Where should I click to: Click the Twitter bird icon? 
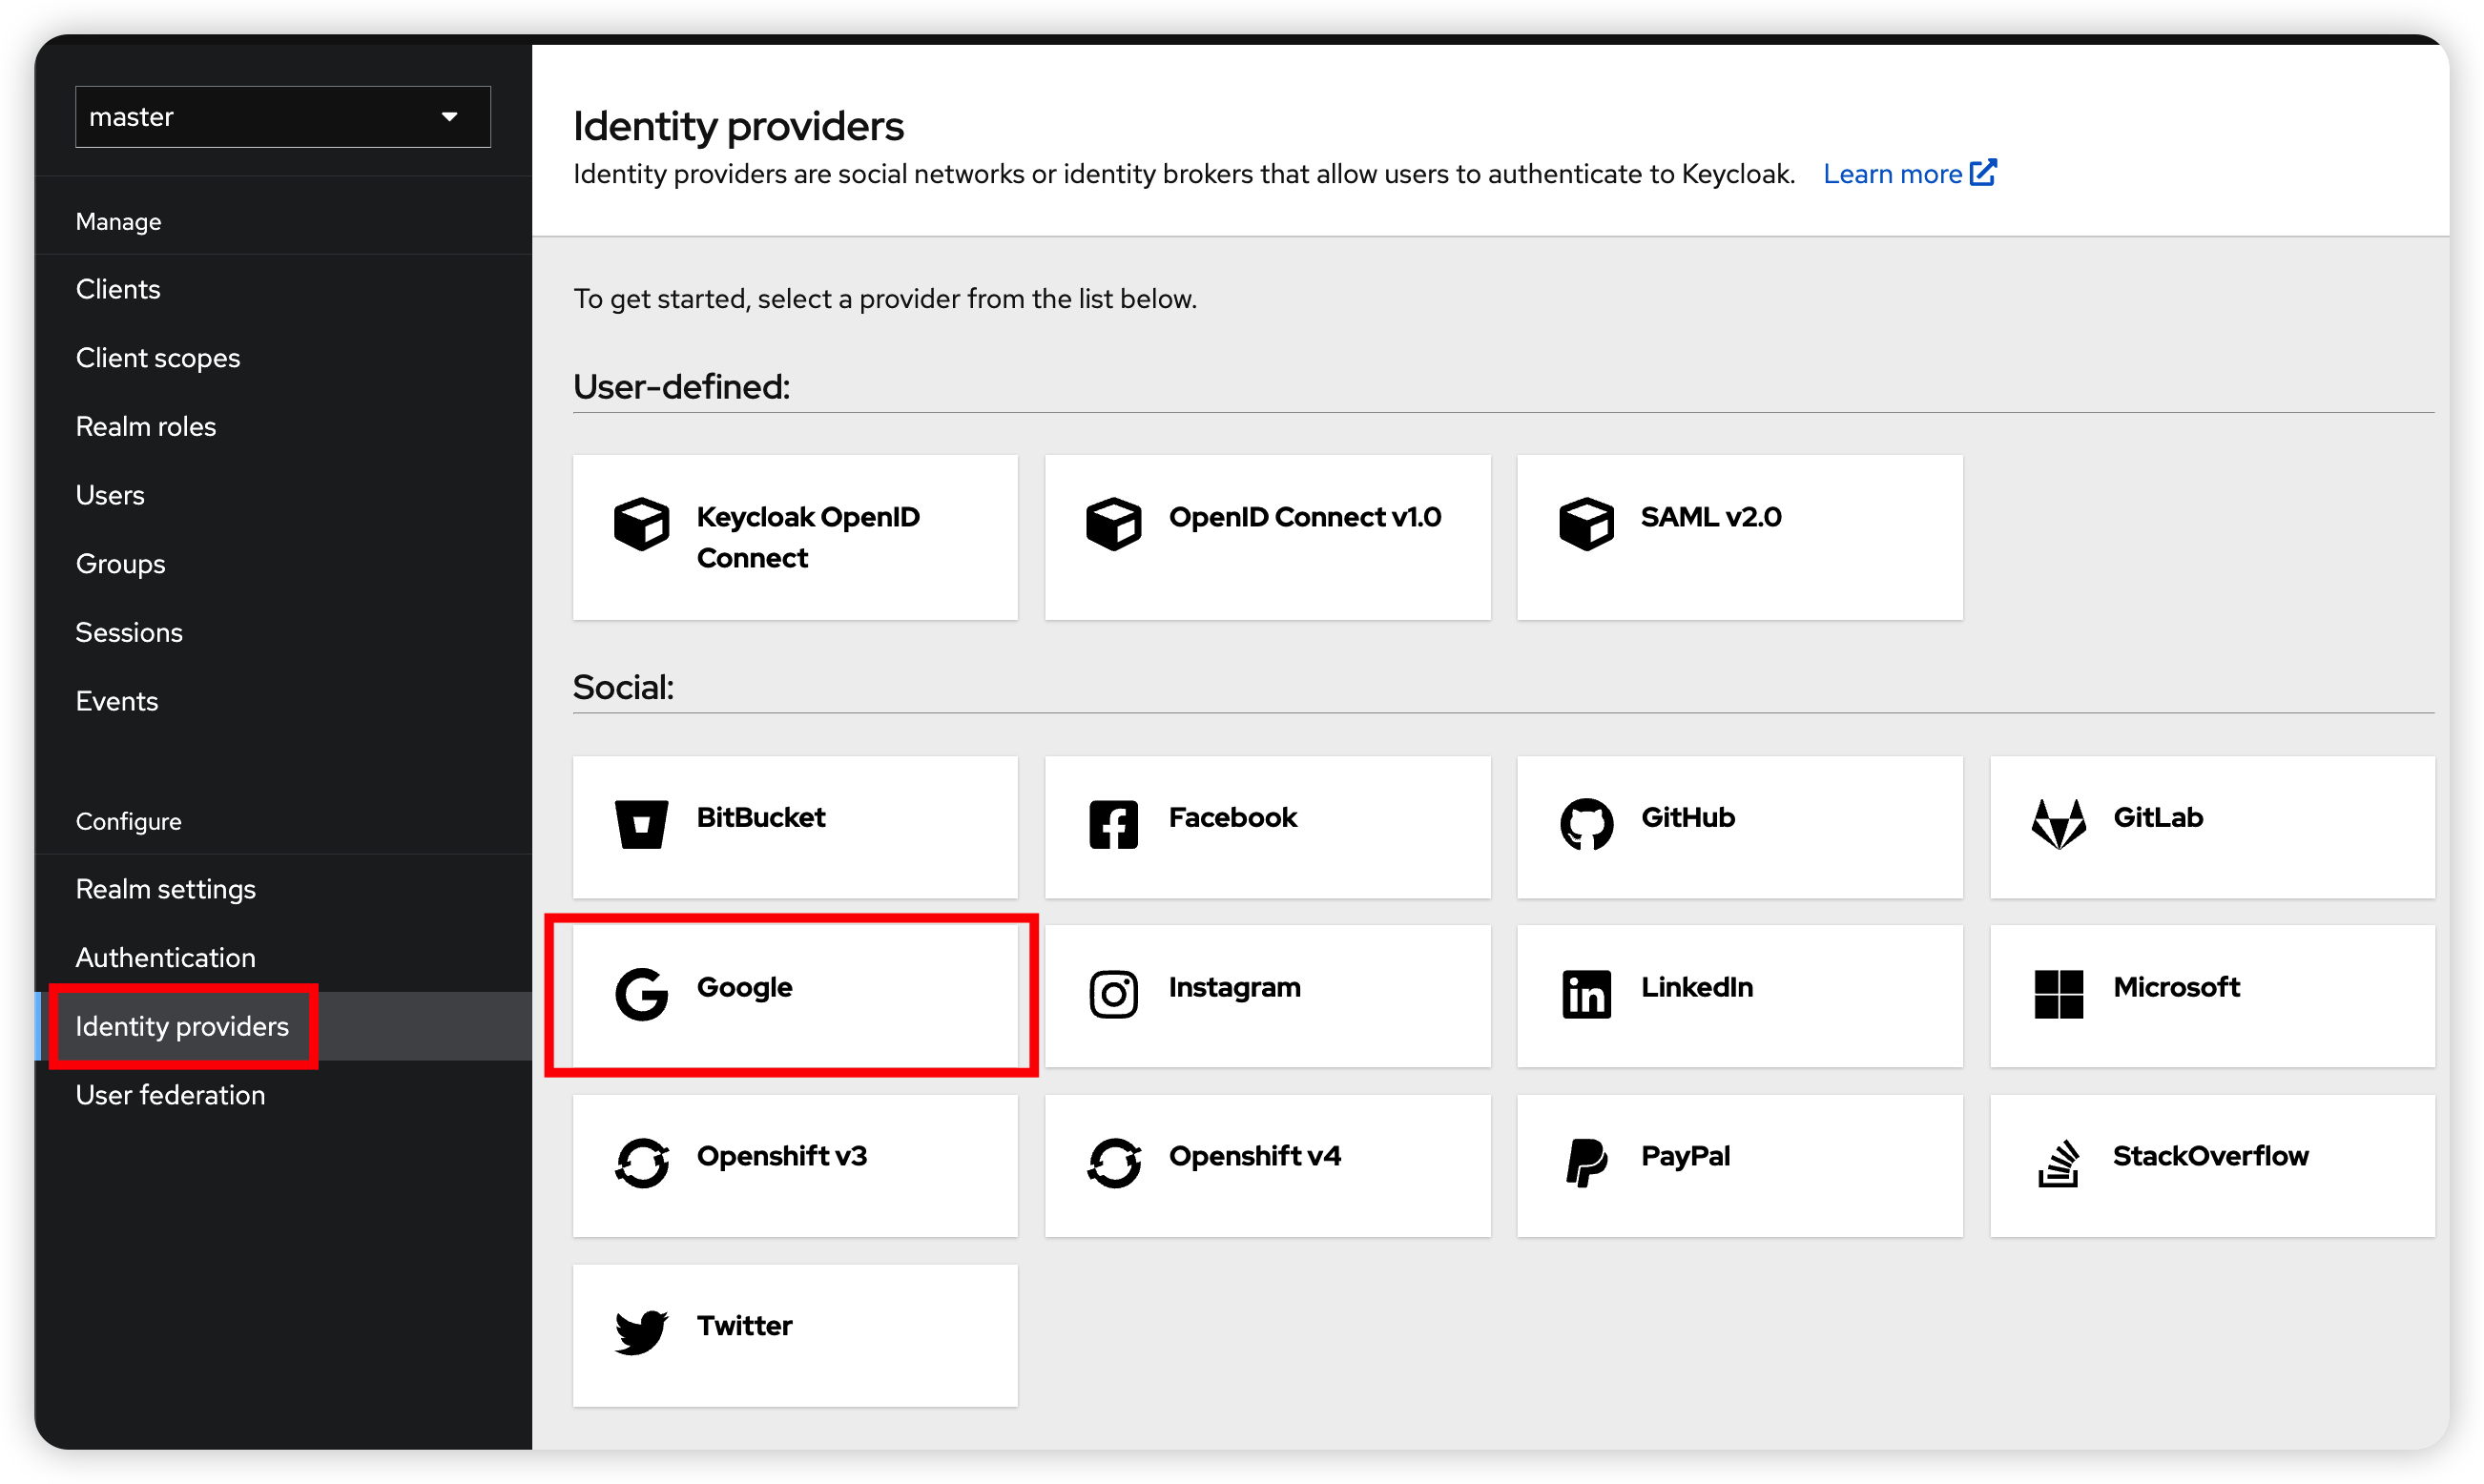click(x=641, y=1332)
